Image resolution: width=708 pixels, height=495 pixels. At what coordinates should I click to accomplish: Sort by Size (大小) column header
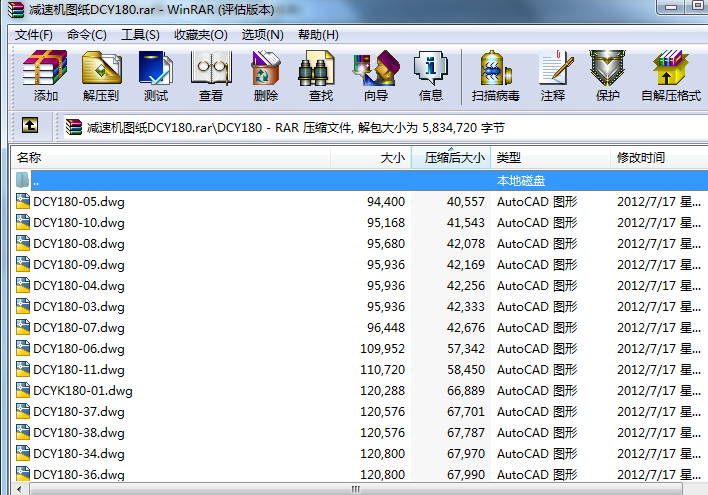click(371, 158)
